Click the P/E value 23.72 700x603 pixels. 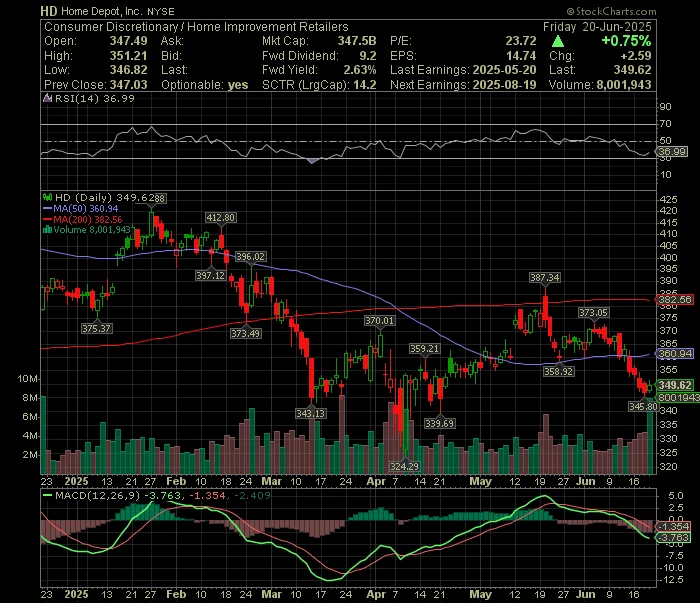coord(521,41)
